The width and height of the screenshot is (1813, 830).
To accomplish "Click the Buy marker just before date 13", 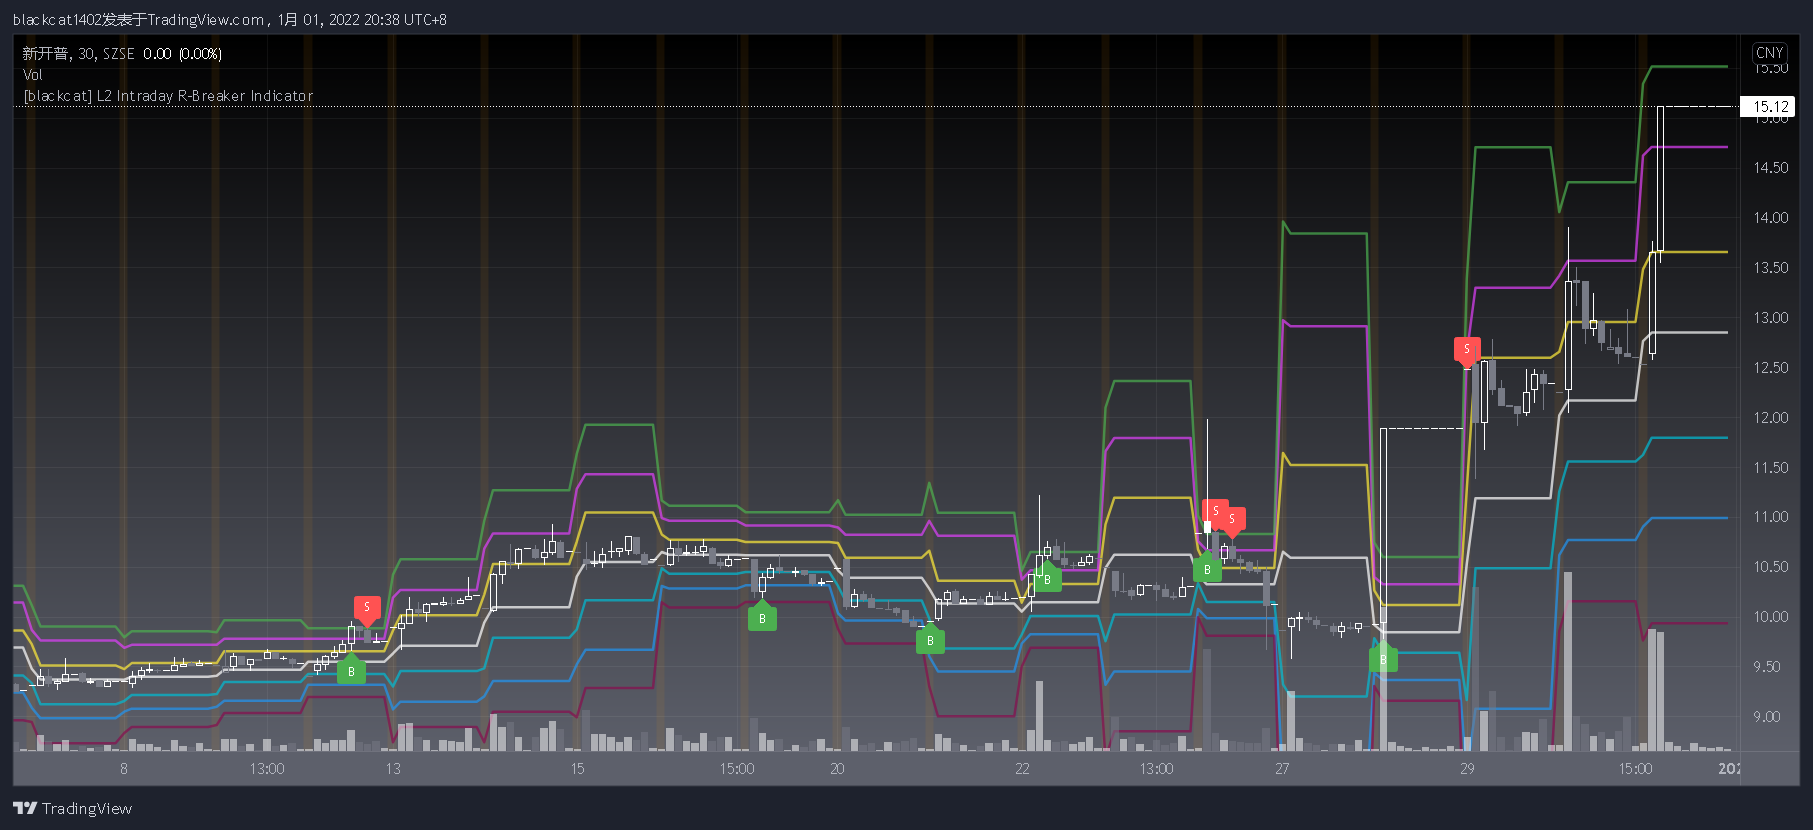I will (351, 670).
